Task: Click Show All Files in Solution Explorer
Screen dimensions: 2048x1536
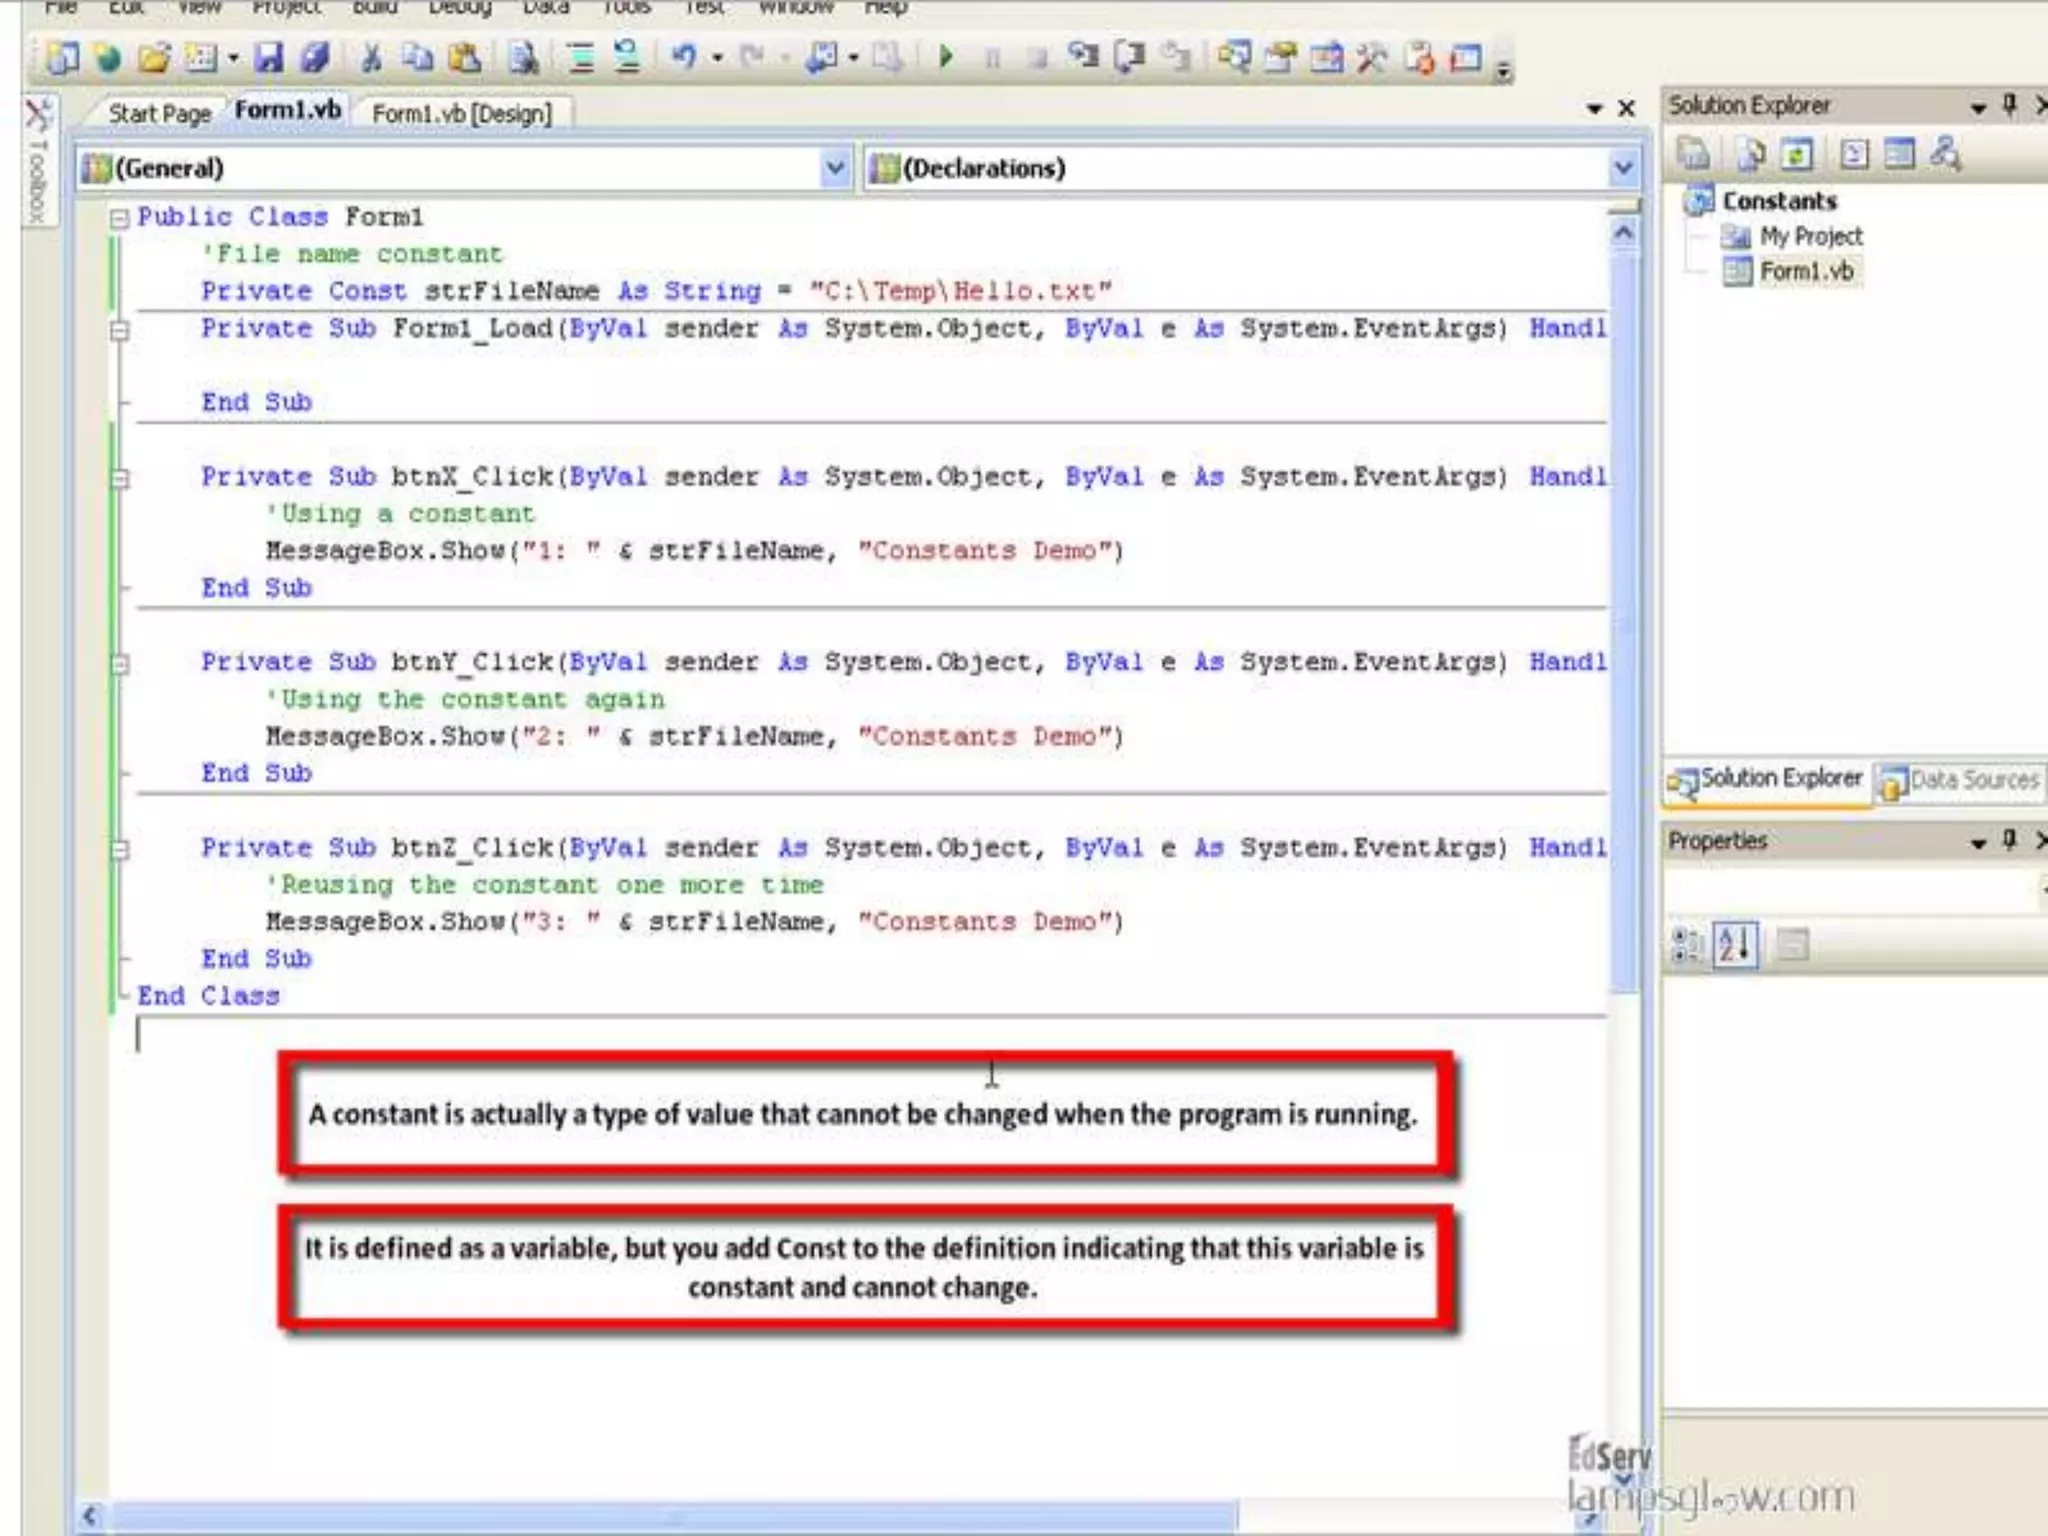Action: 1751,154
